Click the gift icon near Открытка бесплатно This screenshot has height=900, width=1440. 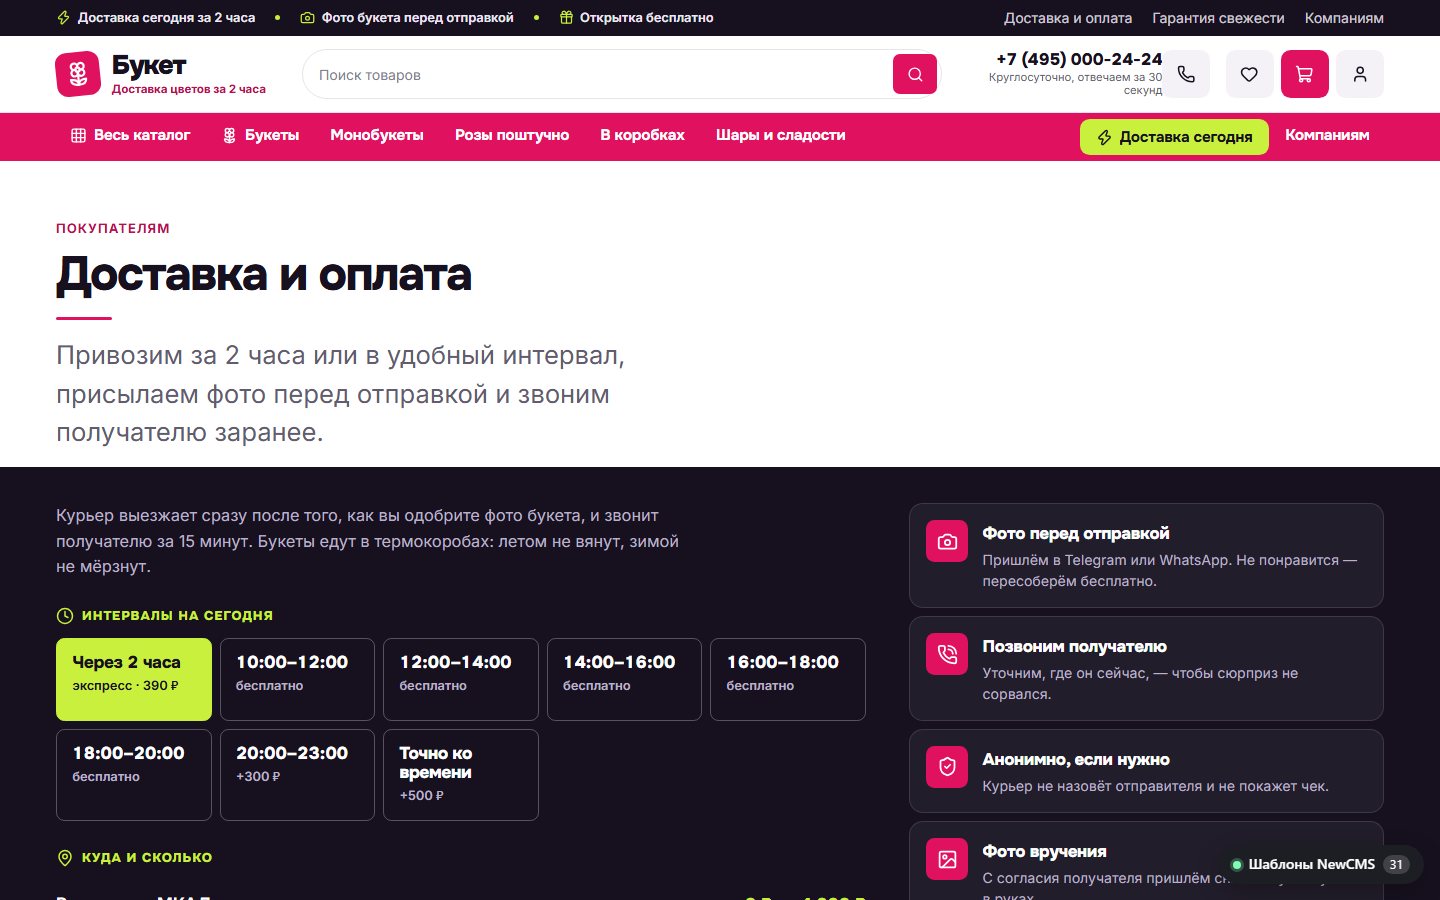(x=566, y=18)
